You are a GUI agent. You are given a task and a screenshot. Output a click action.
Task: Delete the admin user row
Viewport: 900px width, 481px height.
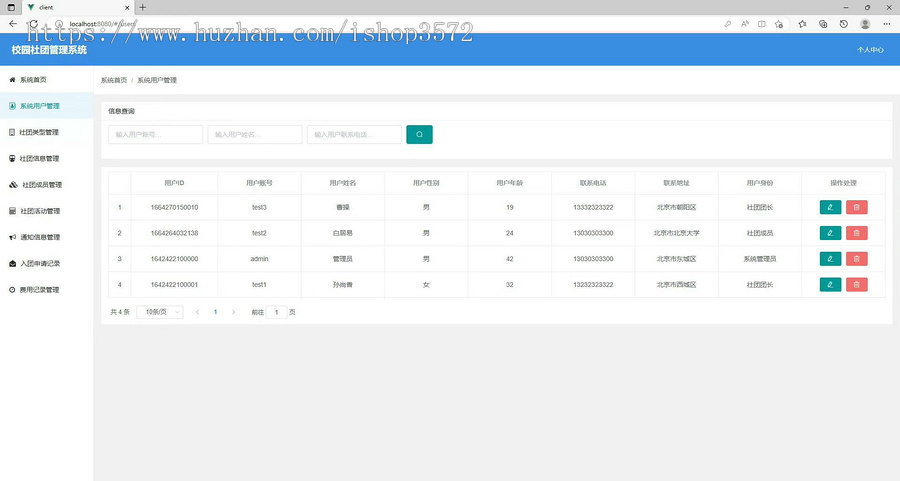click(856, 259)
